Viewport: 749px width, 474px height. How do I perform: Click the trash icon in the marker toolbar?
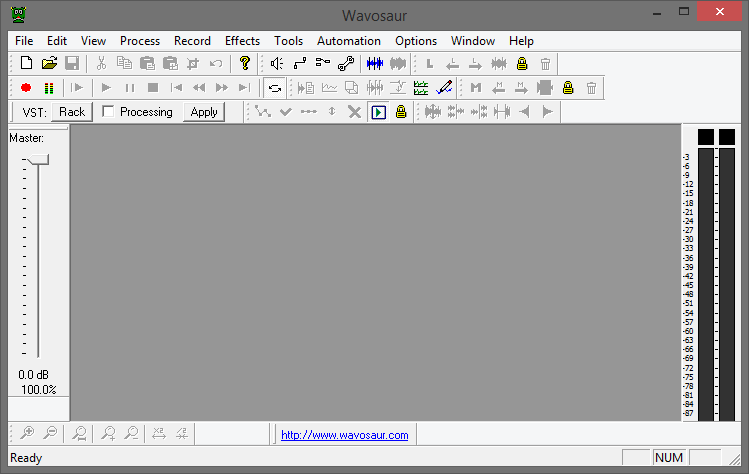(591, 88)
